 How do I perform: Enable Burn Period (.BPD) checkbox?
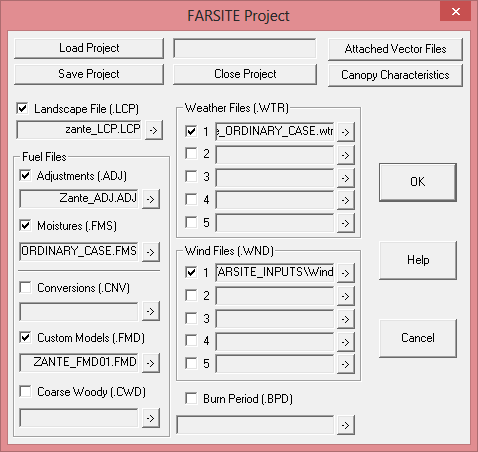tap(191, 398)
